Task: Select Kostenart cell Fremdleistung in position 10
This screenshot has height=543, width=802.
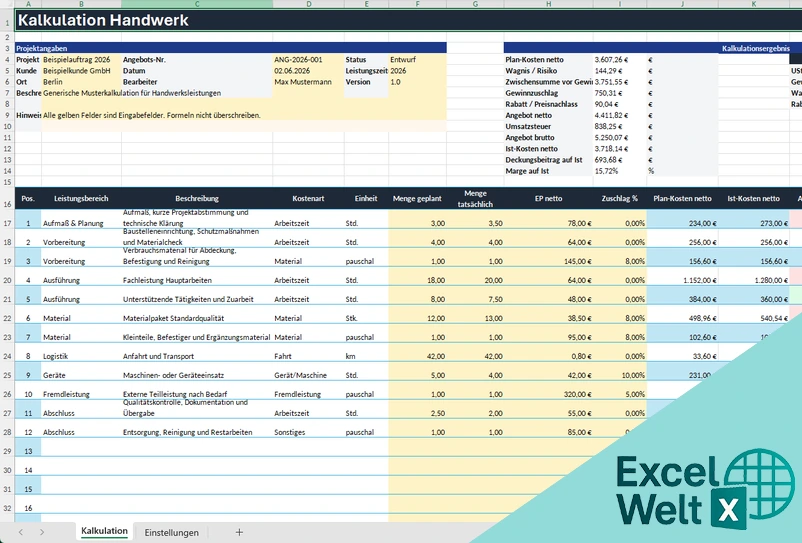Action: pyautogui.click(x=308, y=394)
